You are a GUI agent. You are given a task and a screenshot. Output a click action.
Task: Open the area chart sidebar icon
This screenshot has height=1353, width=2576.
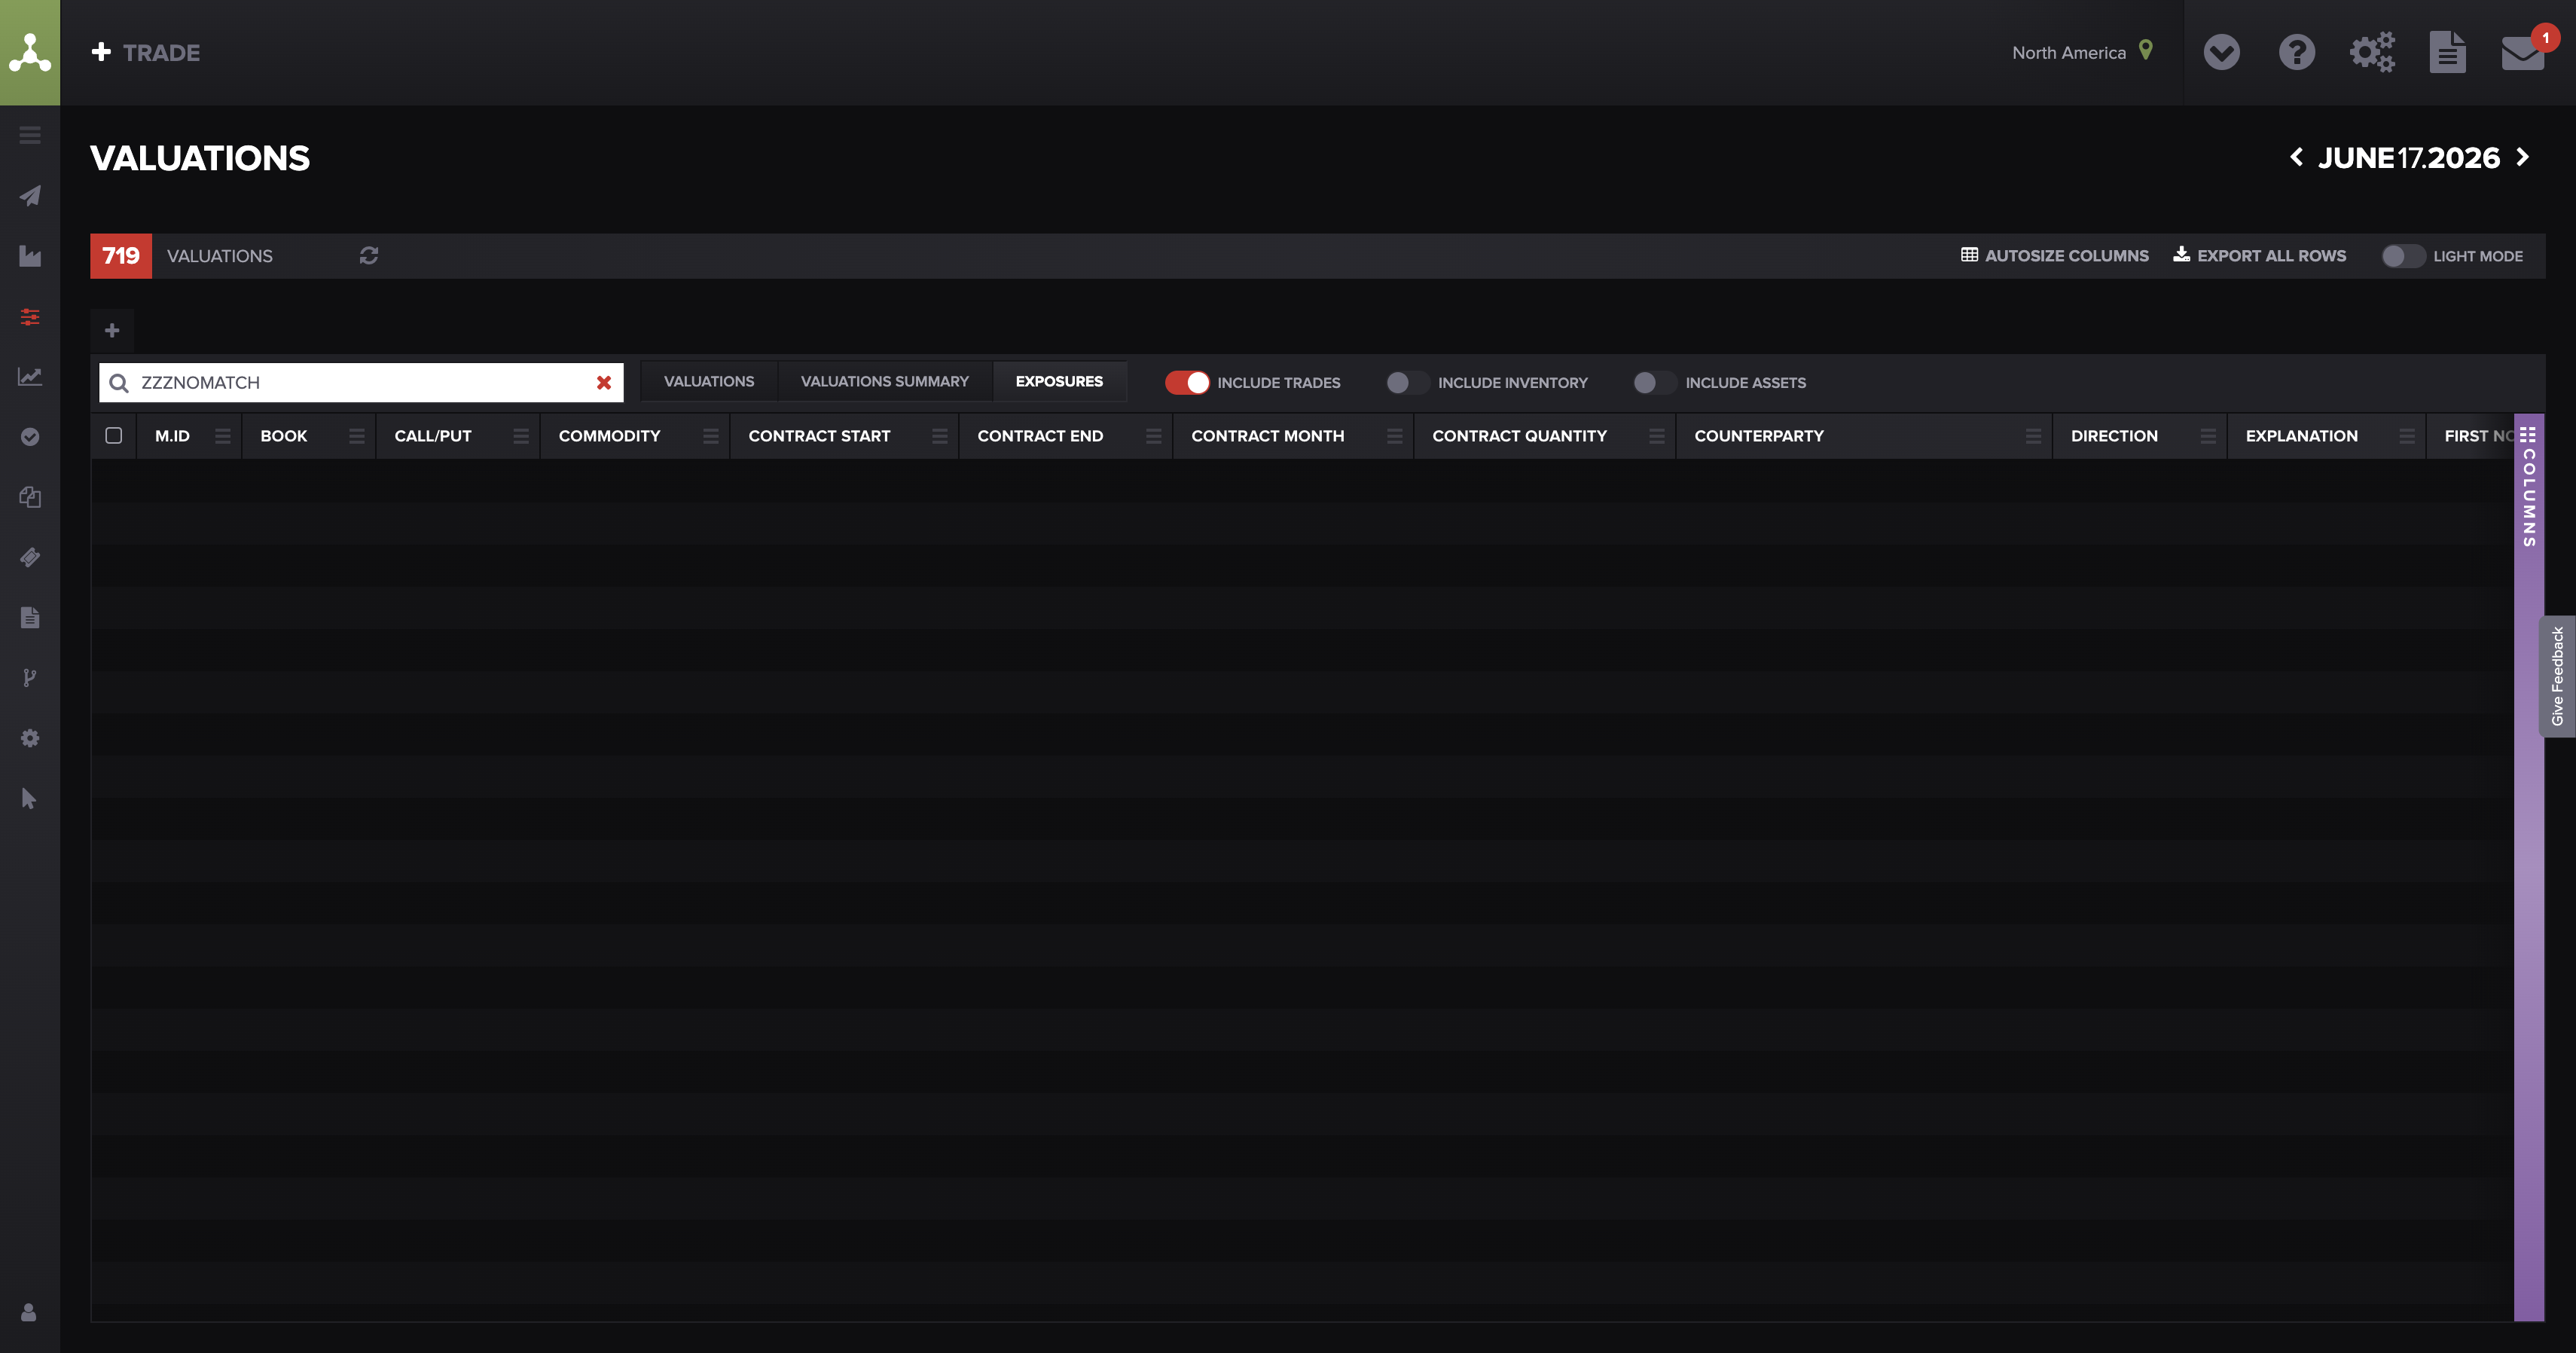click(x=30, y=256)
